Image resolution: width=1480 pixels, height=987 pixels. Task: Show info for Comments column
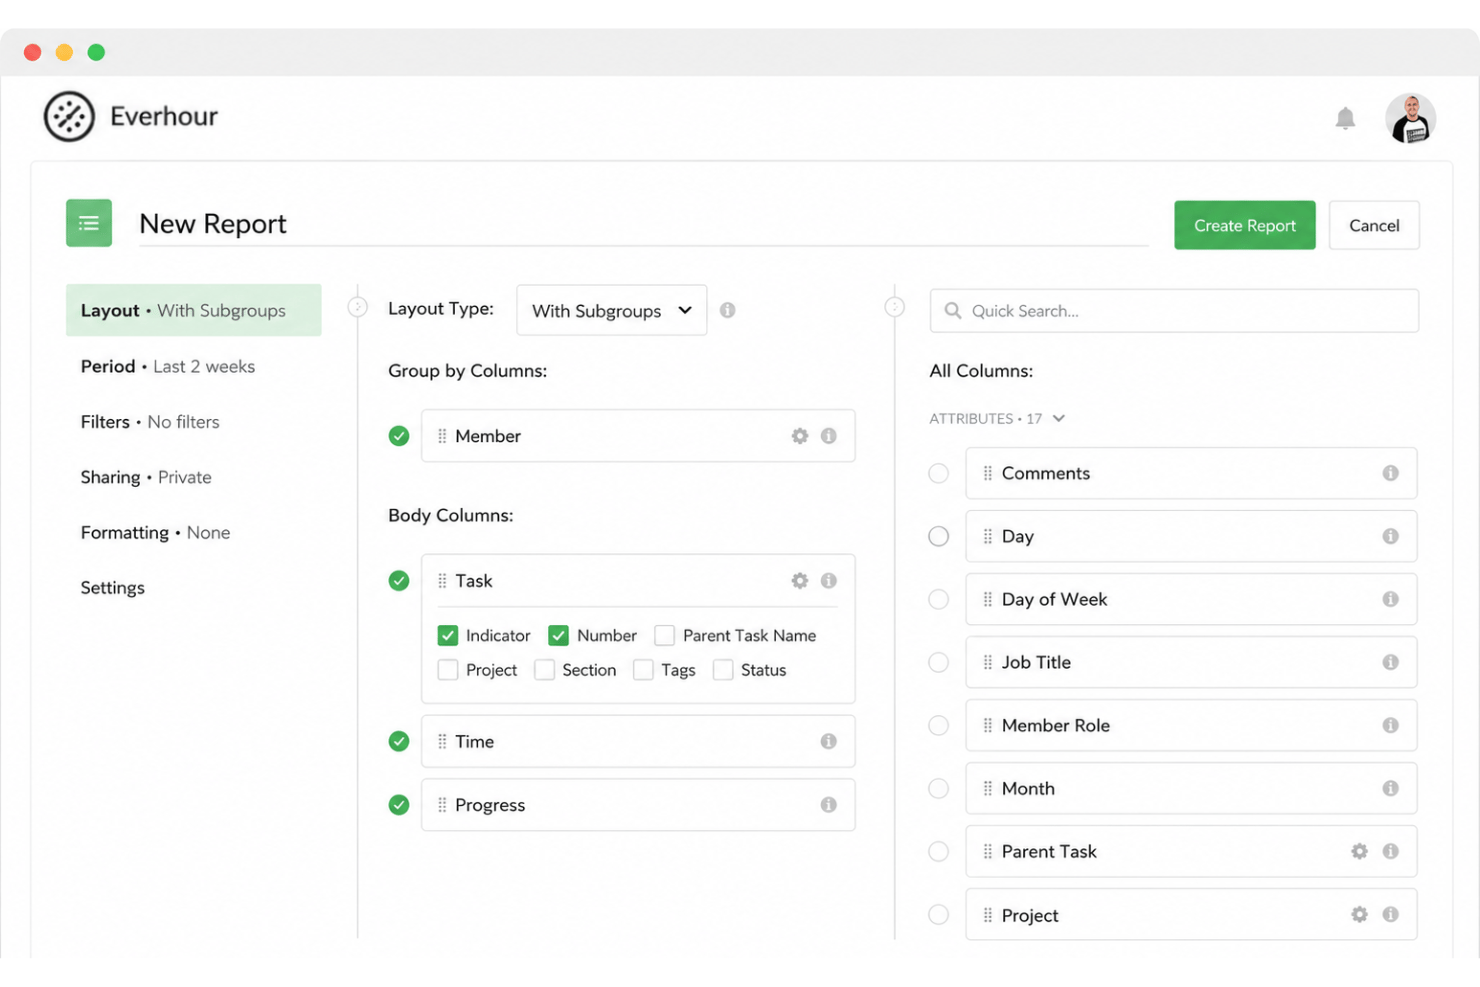(x=1390, y=473)
